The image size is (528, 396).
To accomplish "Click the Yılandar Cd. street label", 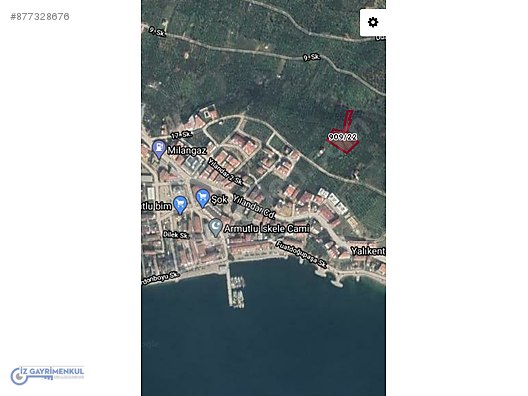I will [255, 206].
